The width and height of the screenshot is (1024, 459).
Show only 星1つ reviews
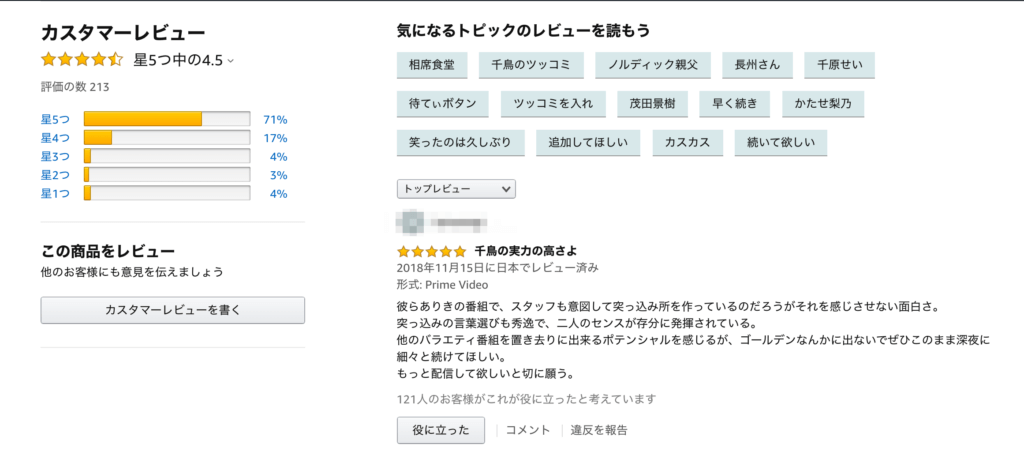[x=55, y=193]
